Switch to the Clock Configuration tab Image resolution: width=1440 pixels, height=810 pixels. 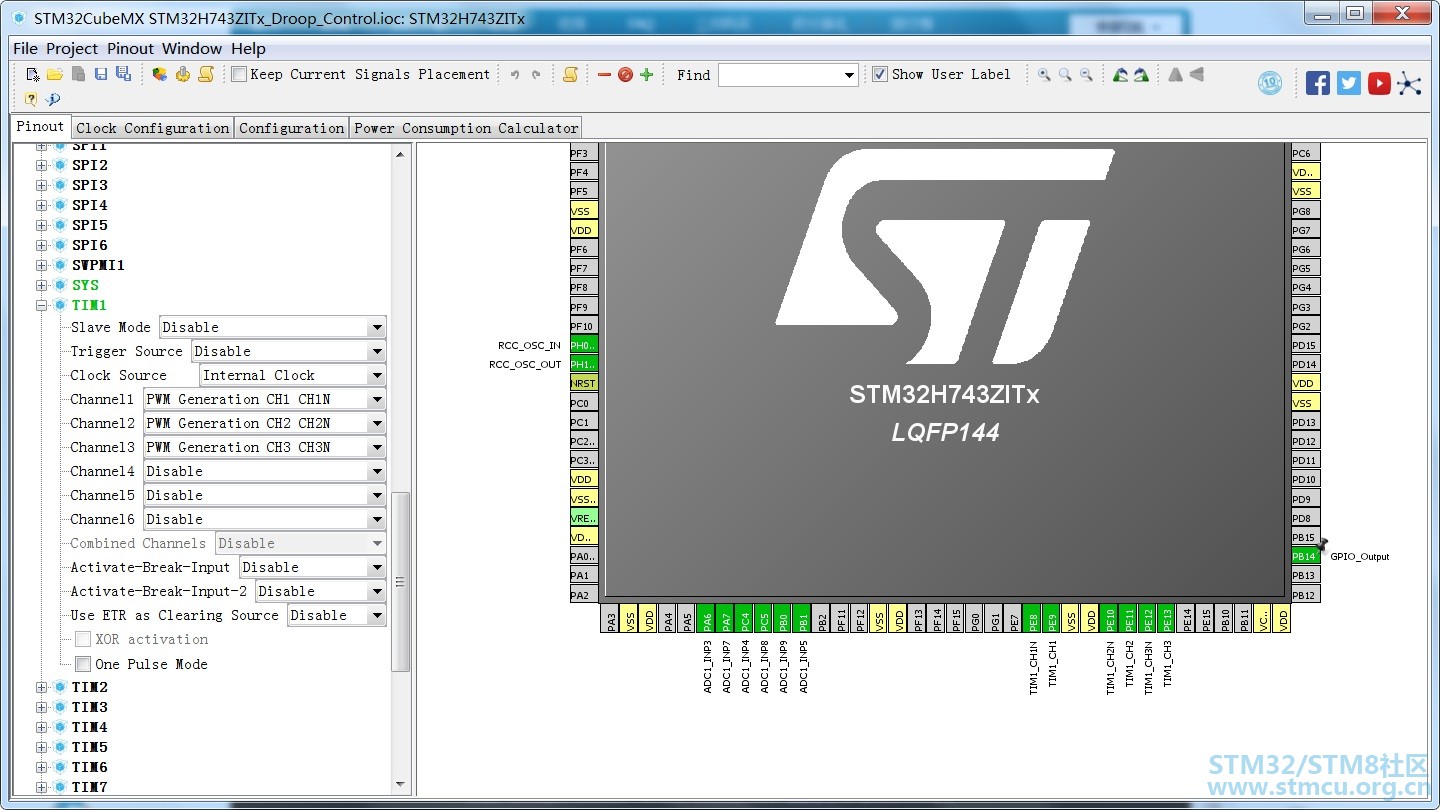pyautogui.click(x=152, y=128)
